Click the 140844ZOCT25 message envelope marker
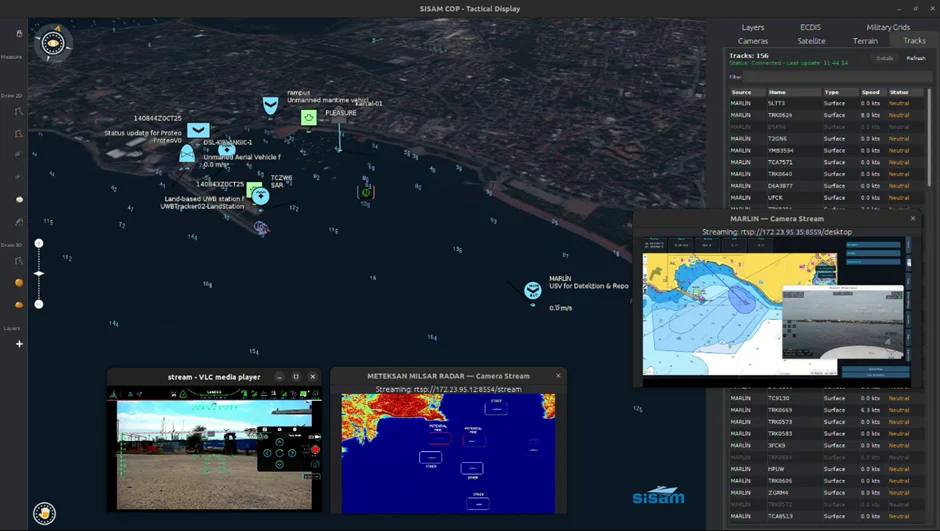940x531 pixels. click(198, 130)
